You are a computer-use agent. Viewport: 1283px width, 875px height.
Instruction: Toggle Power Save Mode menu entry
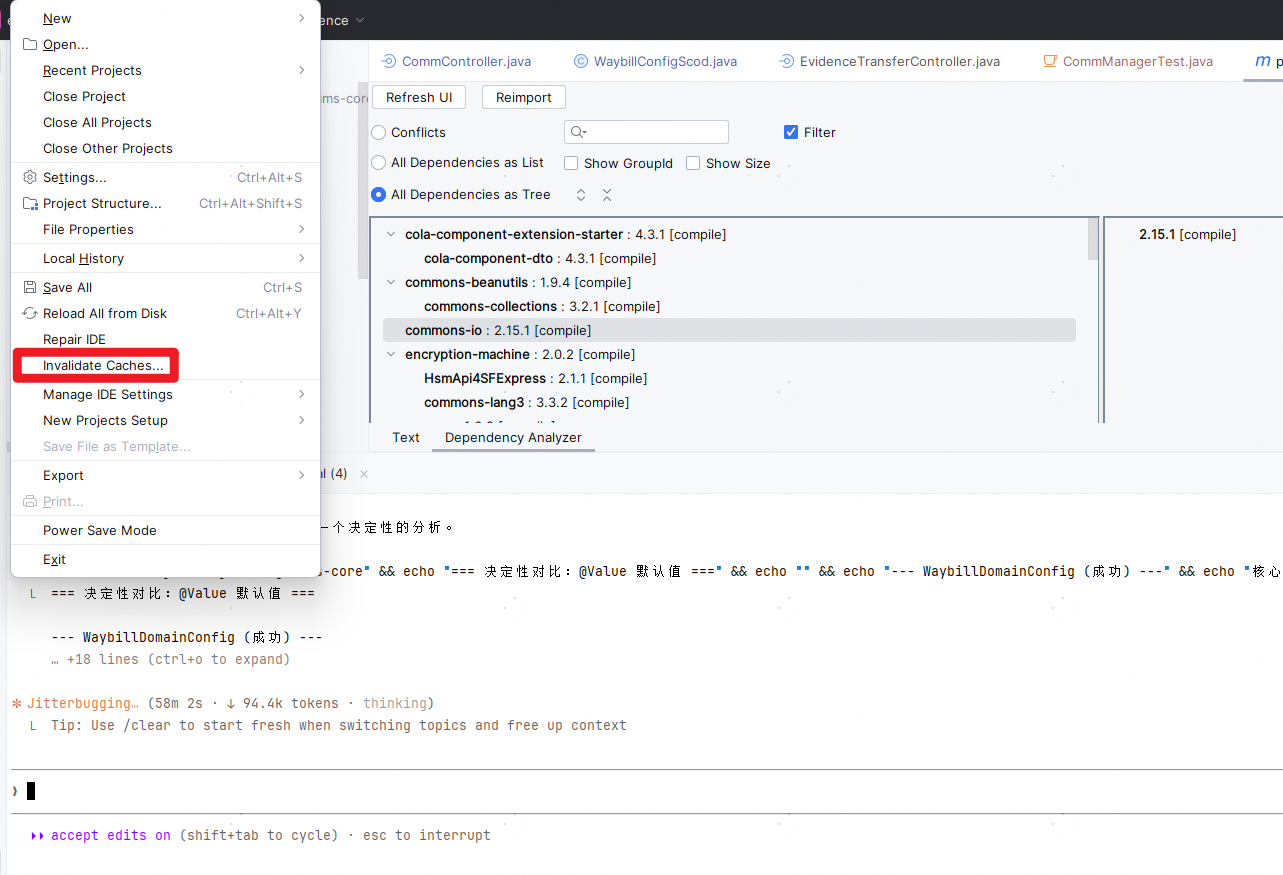165,530
